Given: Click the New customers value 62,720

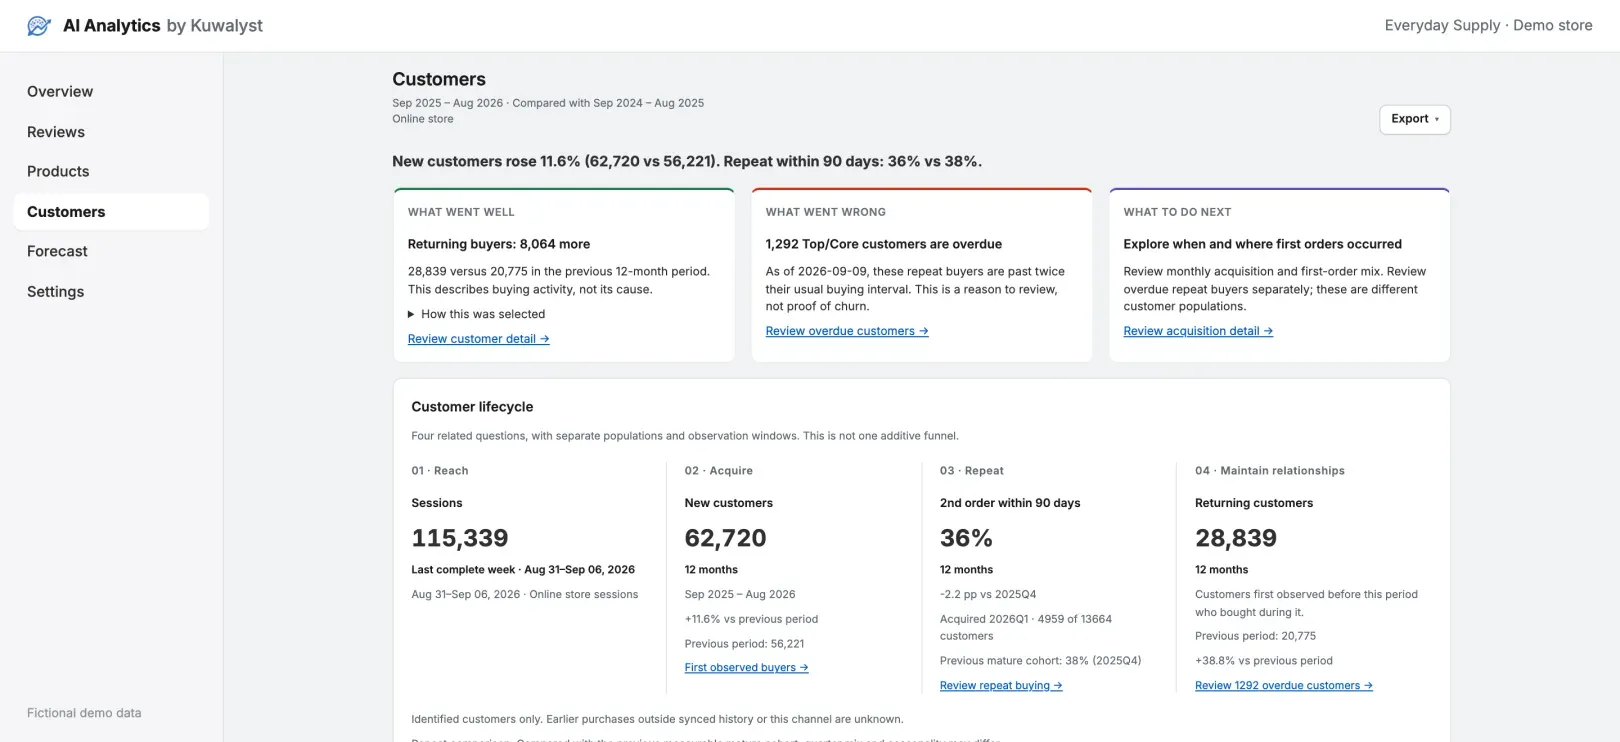Looking at the screenshot, I should coord(726,538).
